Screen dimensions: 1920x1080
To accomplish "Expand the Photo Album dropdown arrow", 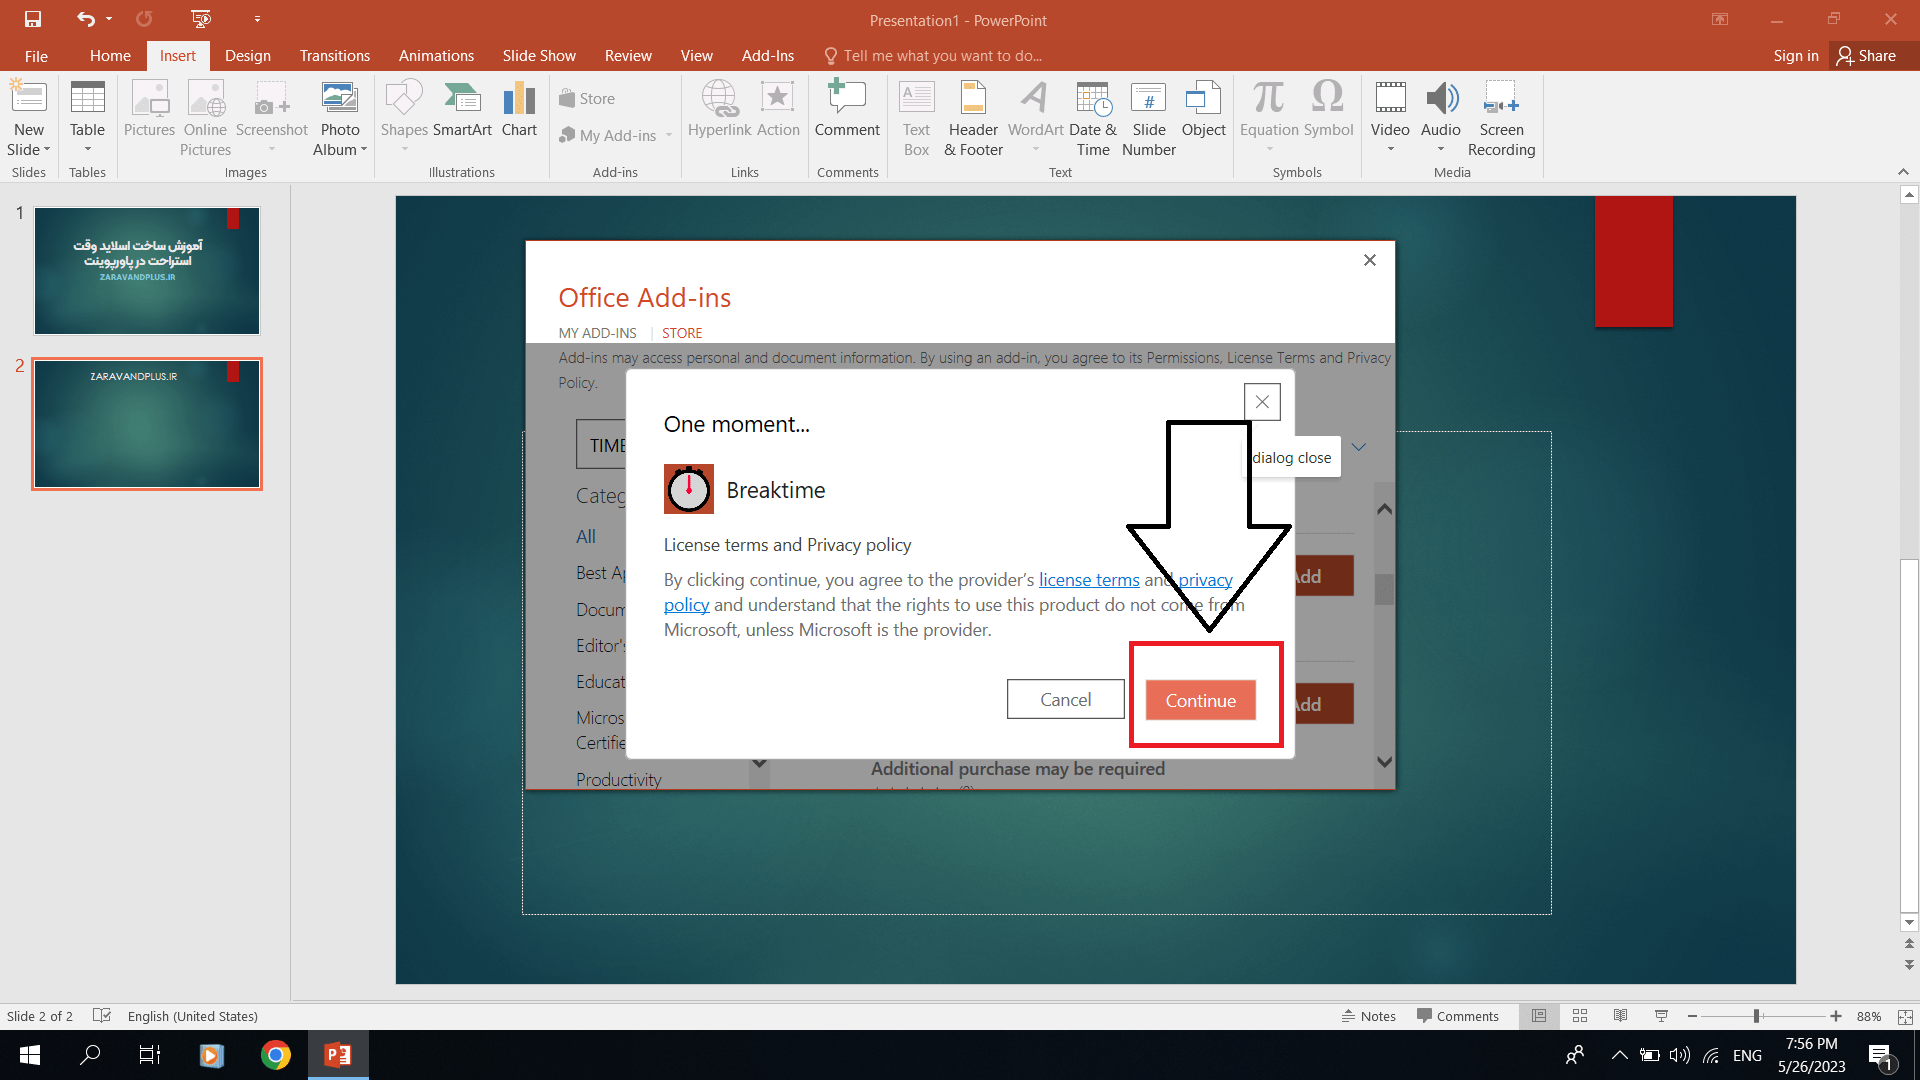I will coord(363,150).
